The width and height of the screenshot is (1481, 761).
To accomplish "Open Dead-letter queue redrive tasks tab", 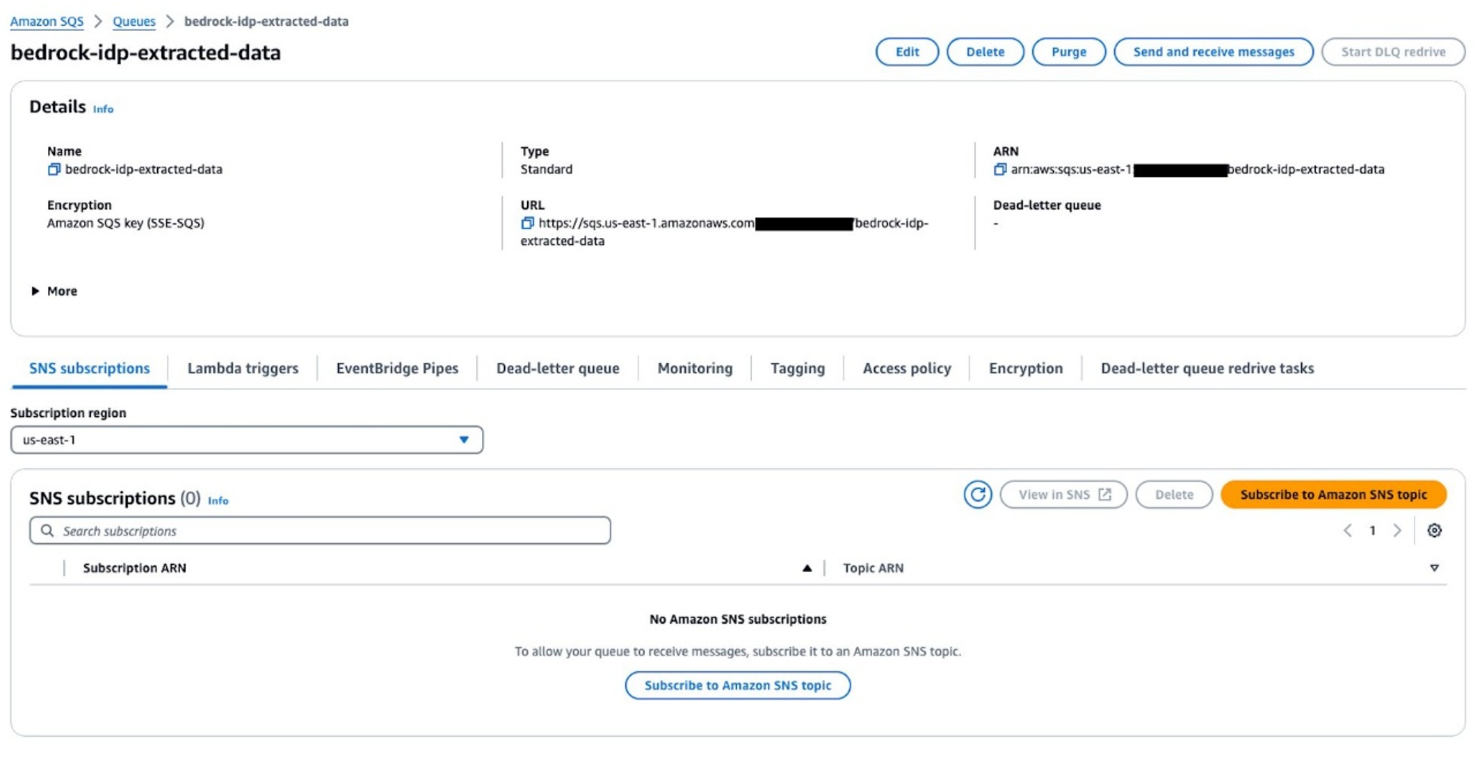I will click(x=1208, y=368).
